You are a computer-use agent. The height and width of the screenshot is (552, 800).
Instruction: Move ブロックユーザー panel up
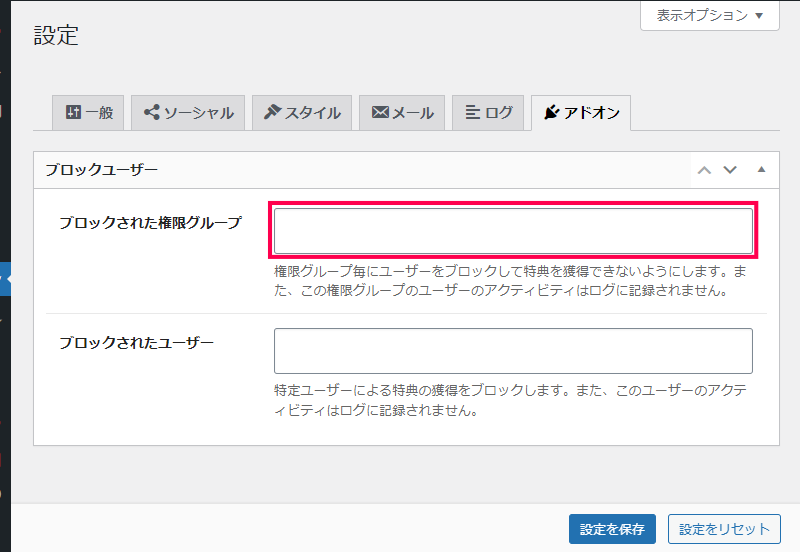pos(705,170)
